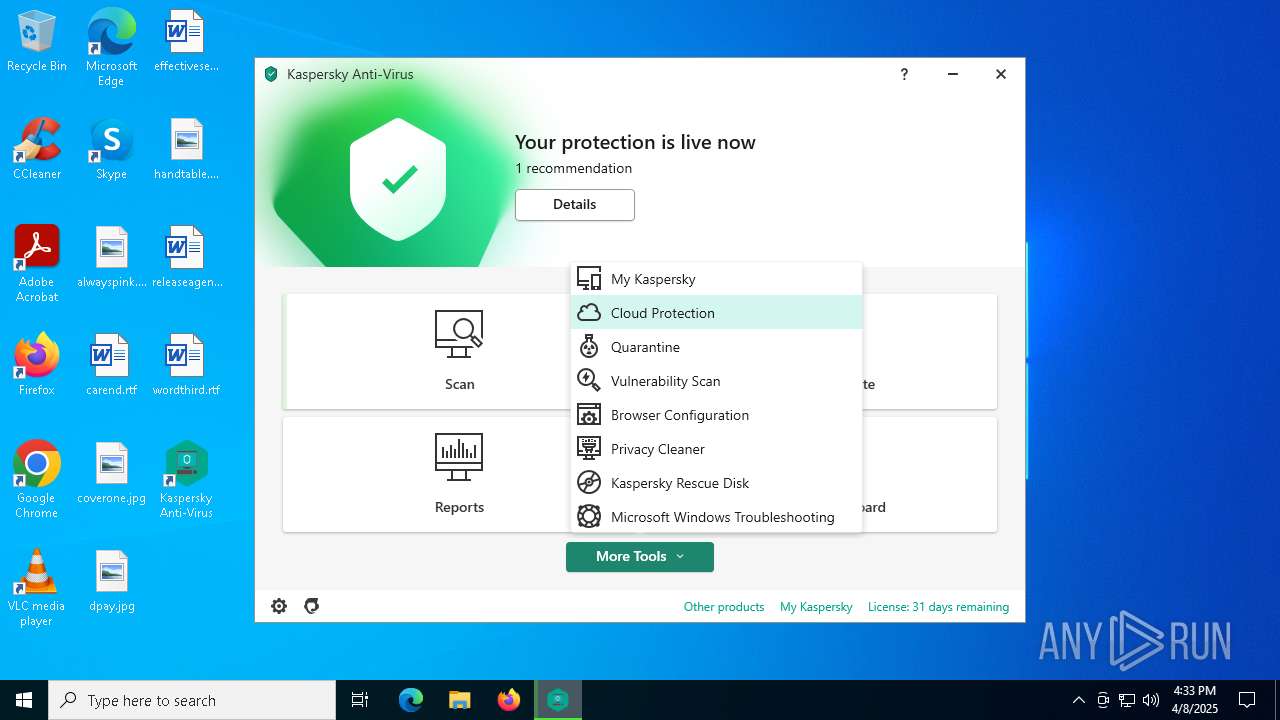Choose Cloud Protection menu entry
The image size is (1280, 720).
pyautogui.click(x=716, y=313)
